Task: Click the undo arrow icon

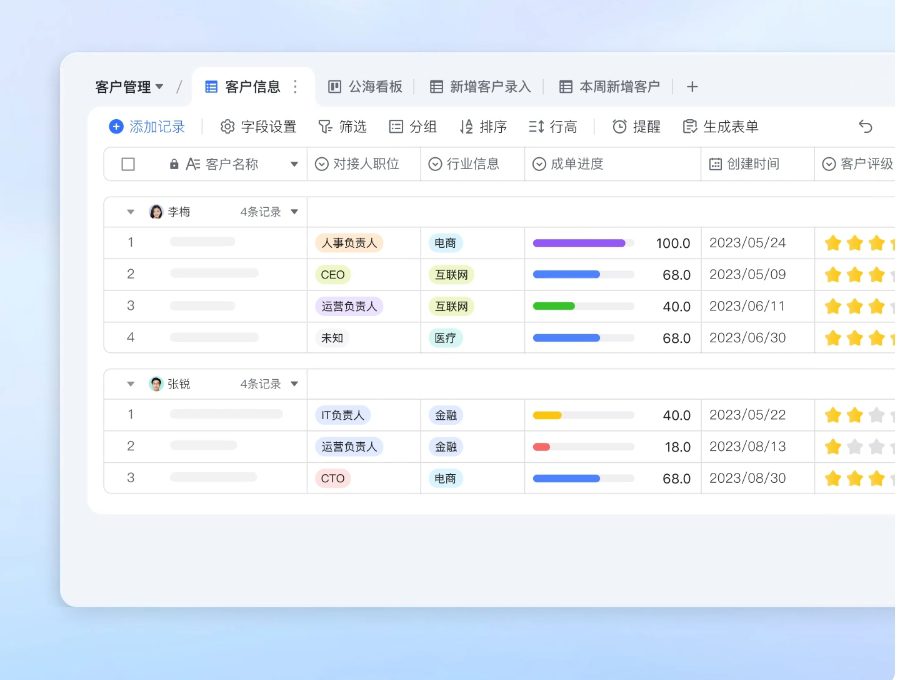Action: pyautogui.click(x=866, y=126)
